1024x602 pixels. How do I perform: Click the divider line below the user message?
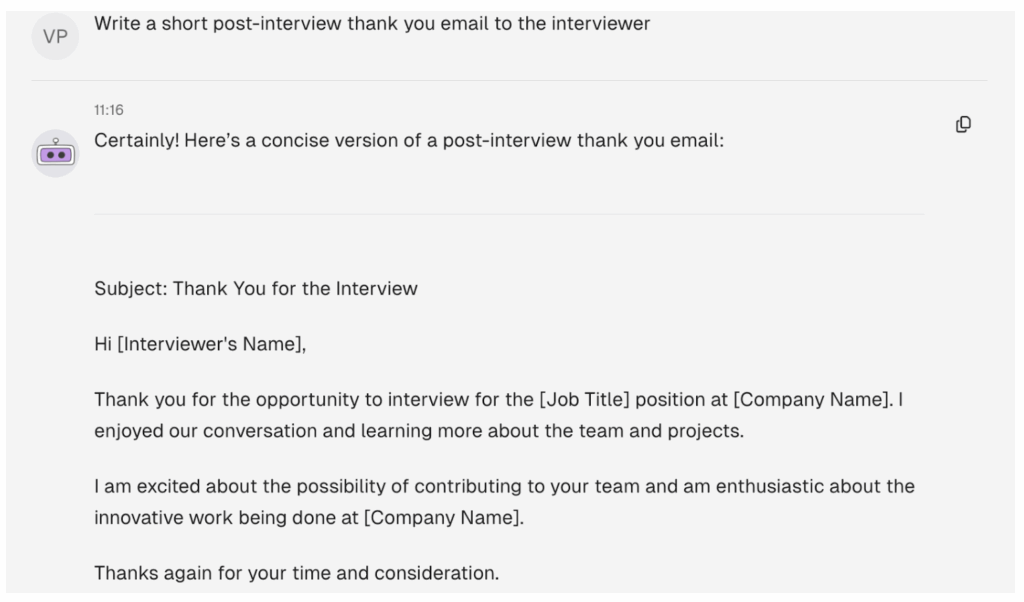(509, 80)
